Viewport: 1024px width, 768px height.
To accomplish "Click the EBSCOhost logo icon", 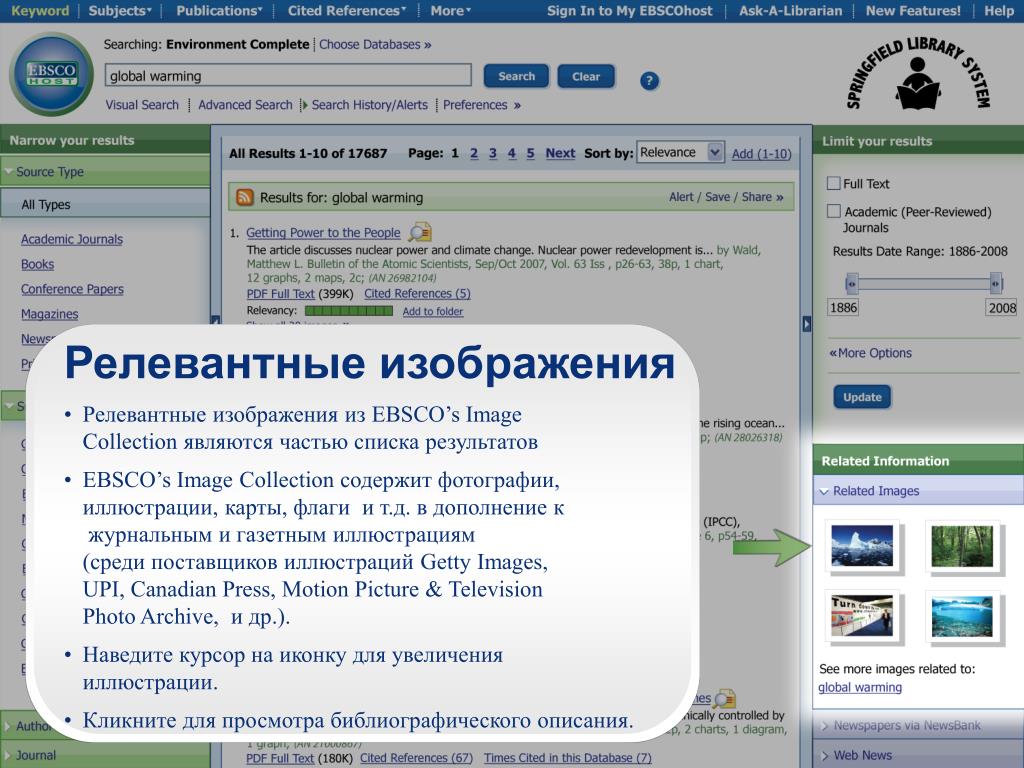I will click(43, 75).
